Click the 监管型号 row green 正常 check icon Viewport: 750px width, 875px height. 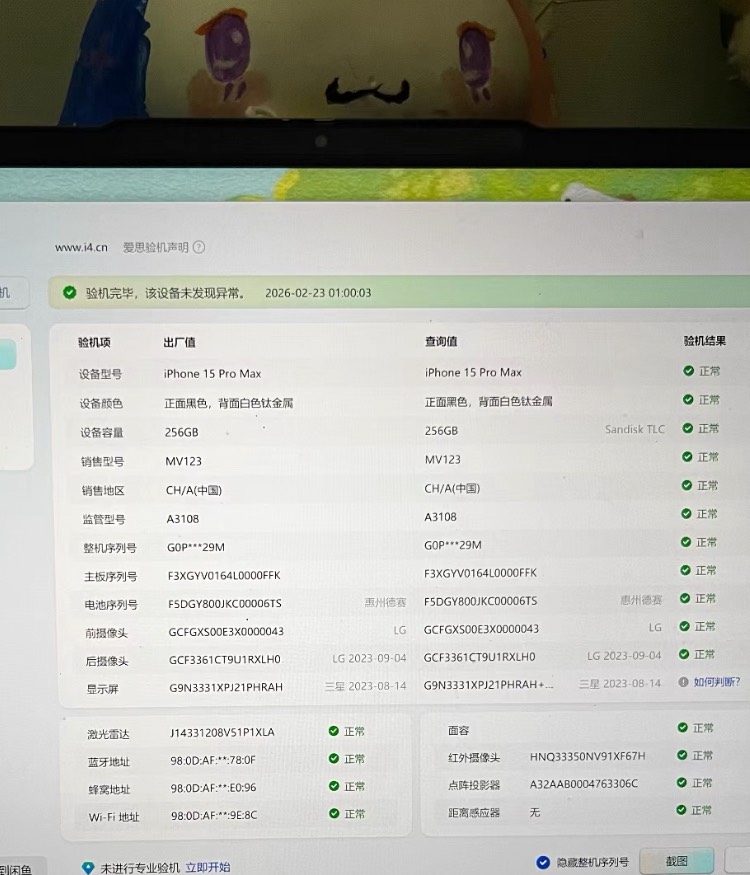pyautogui.click(x=686, y=513)
